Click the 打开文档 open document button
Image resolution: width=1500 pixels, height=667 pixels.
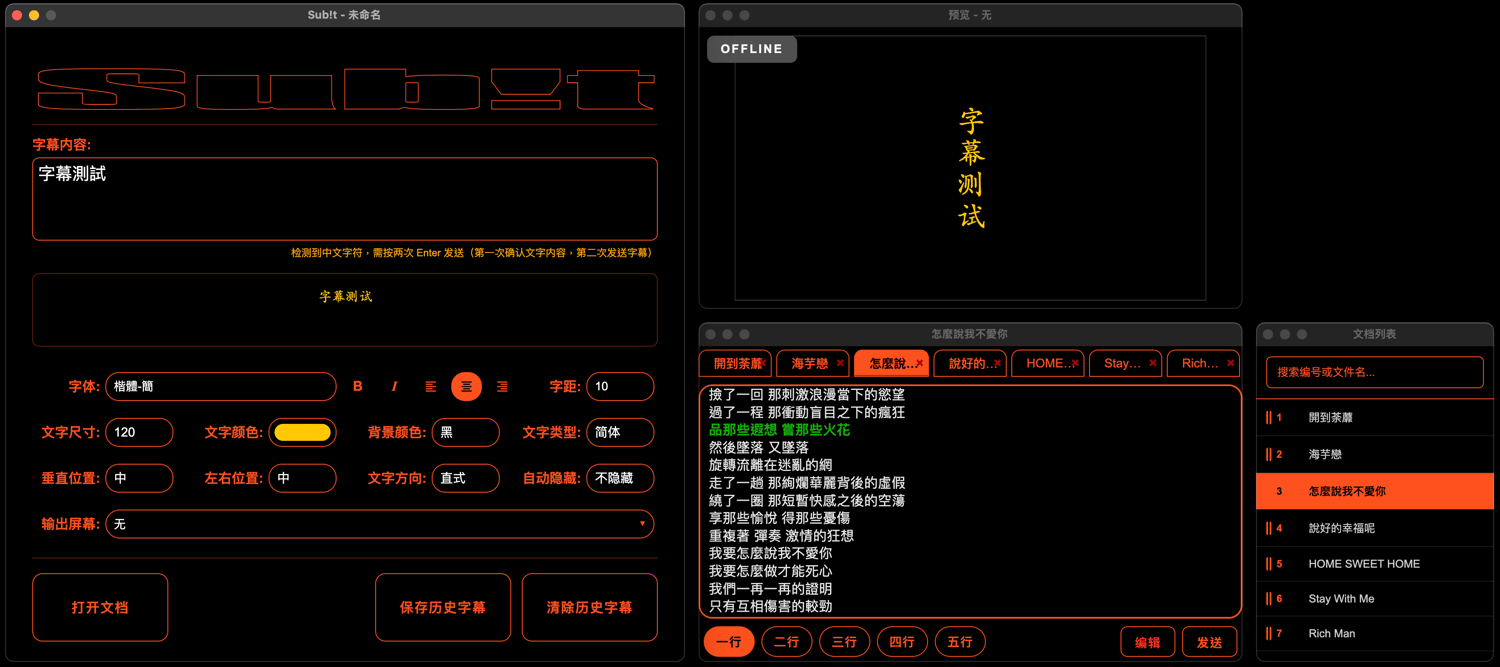click(100, 607)
